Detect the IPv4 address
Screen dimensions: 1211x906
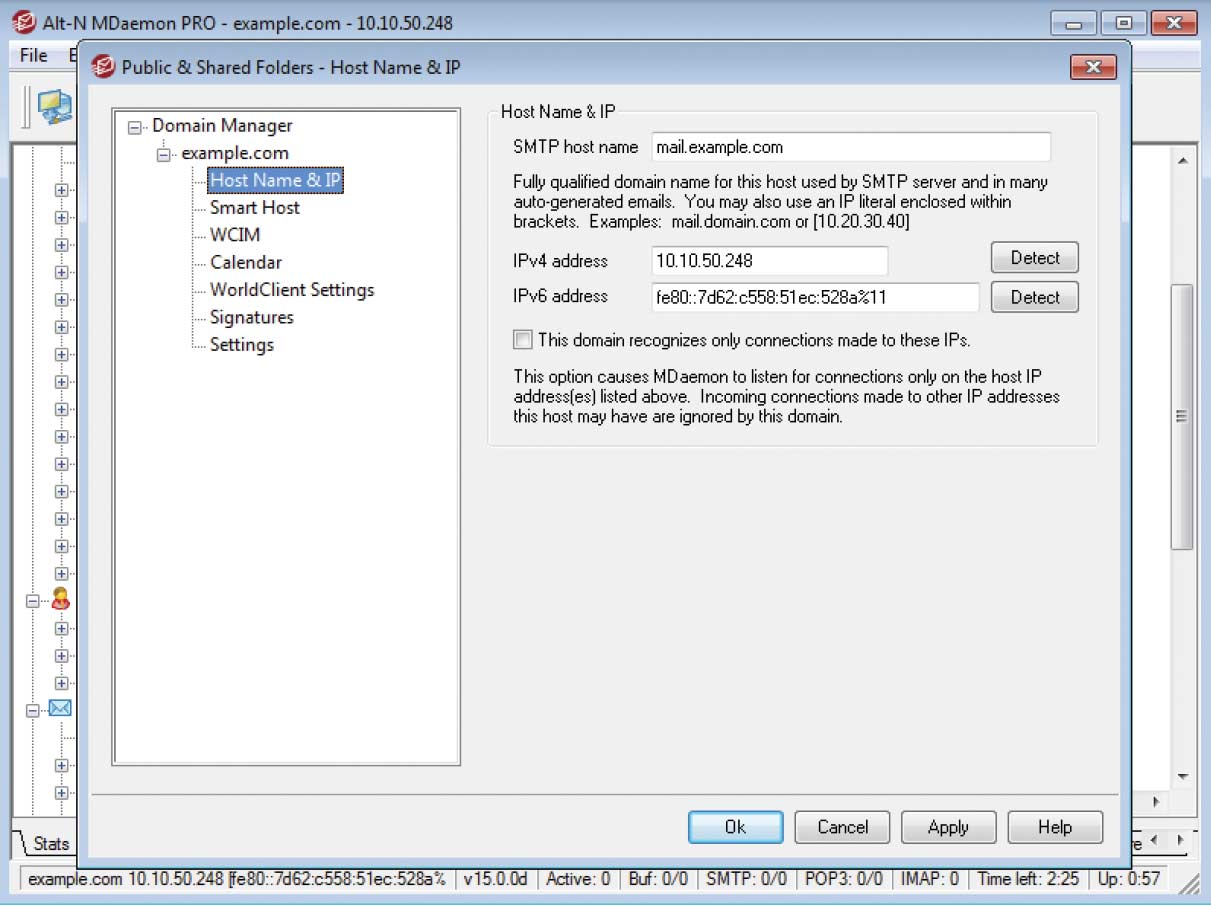click(x=1035, y=258)
